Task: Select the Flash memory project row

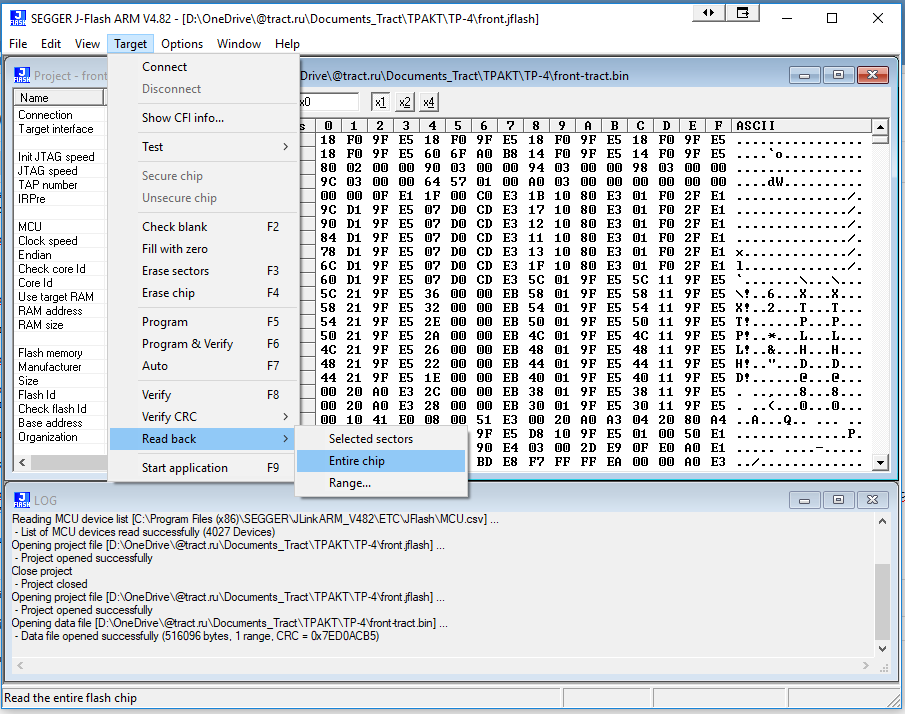Action: (x=60, y=353)
